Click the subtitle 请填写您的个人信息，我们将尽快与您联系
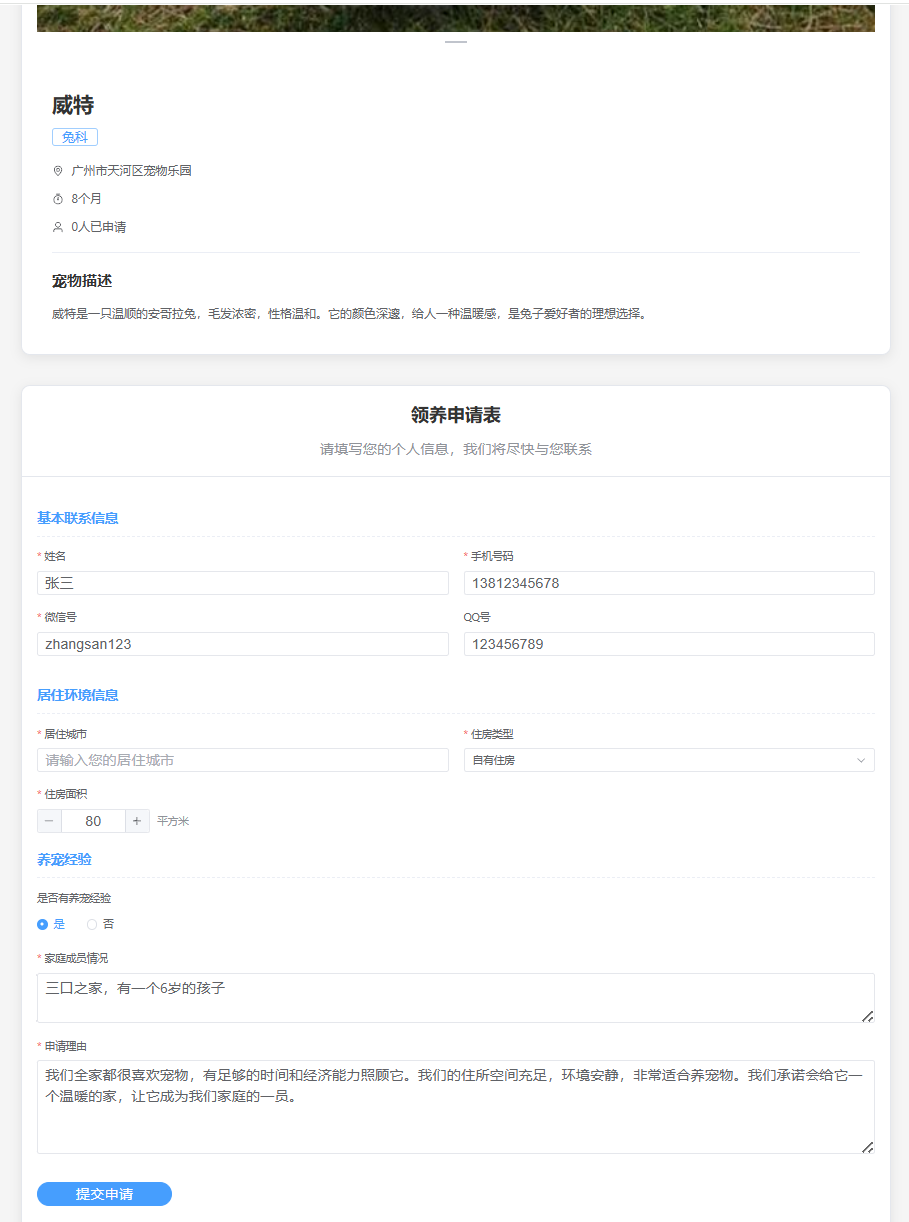909x1222 pixels. pos(456,449)
